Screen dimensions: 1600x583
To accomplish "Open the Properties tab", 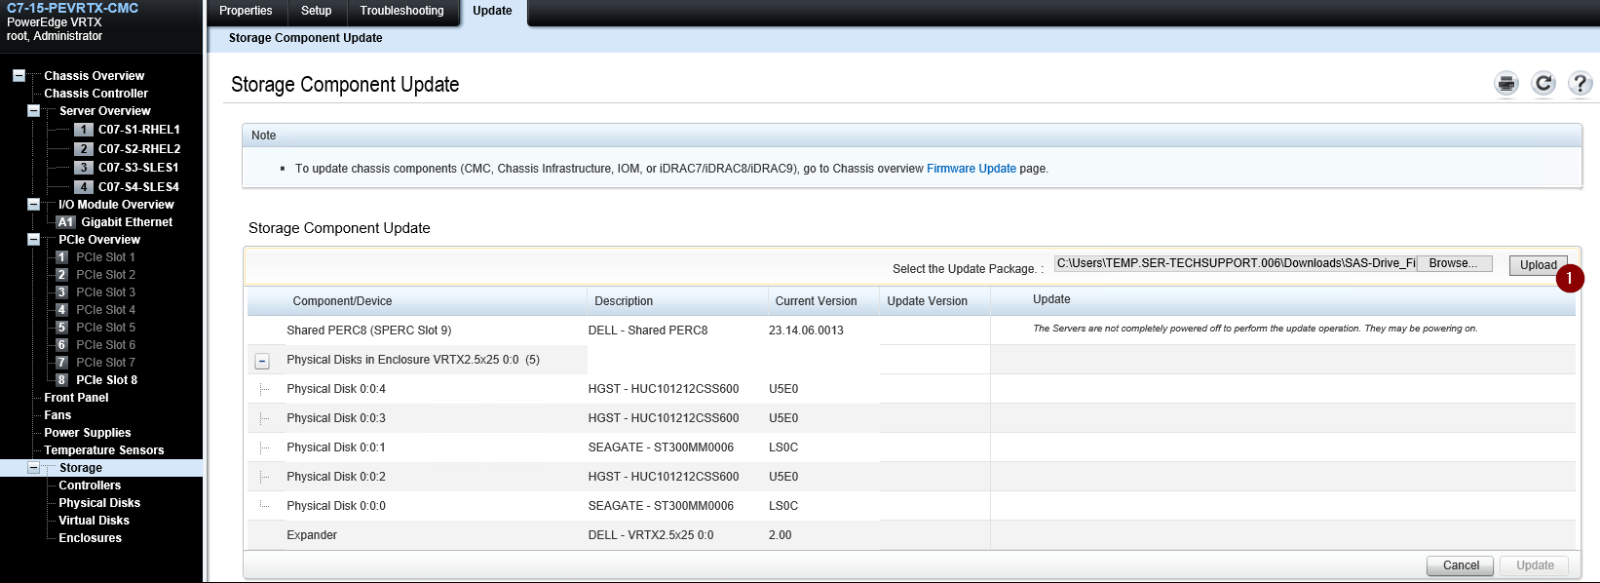I will (x=245, y=11).
